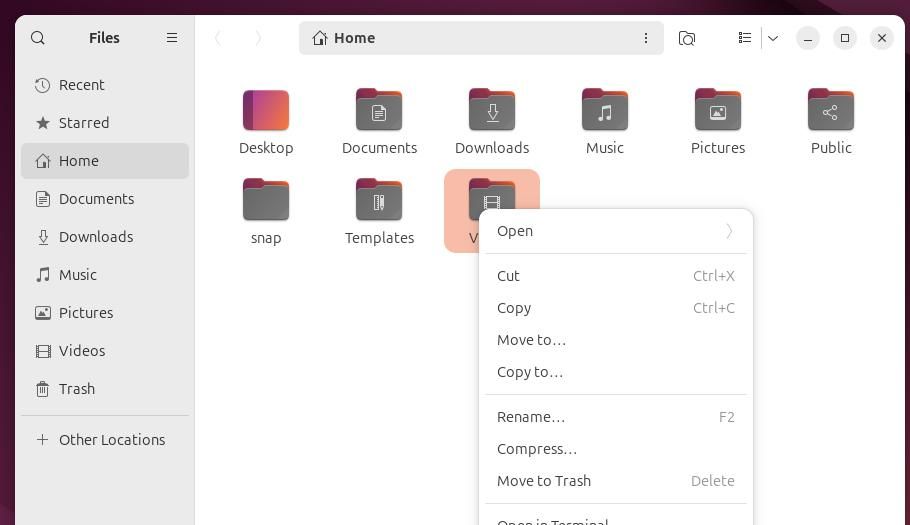Choose Copy to… from the context menu
This screenshot has width=910, height=525.
[x=616, y=372]
